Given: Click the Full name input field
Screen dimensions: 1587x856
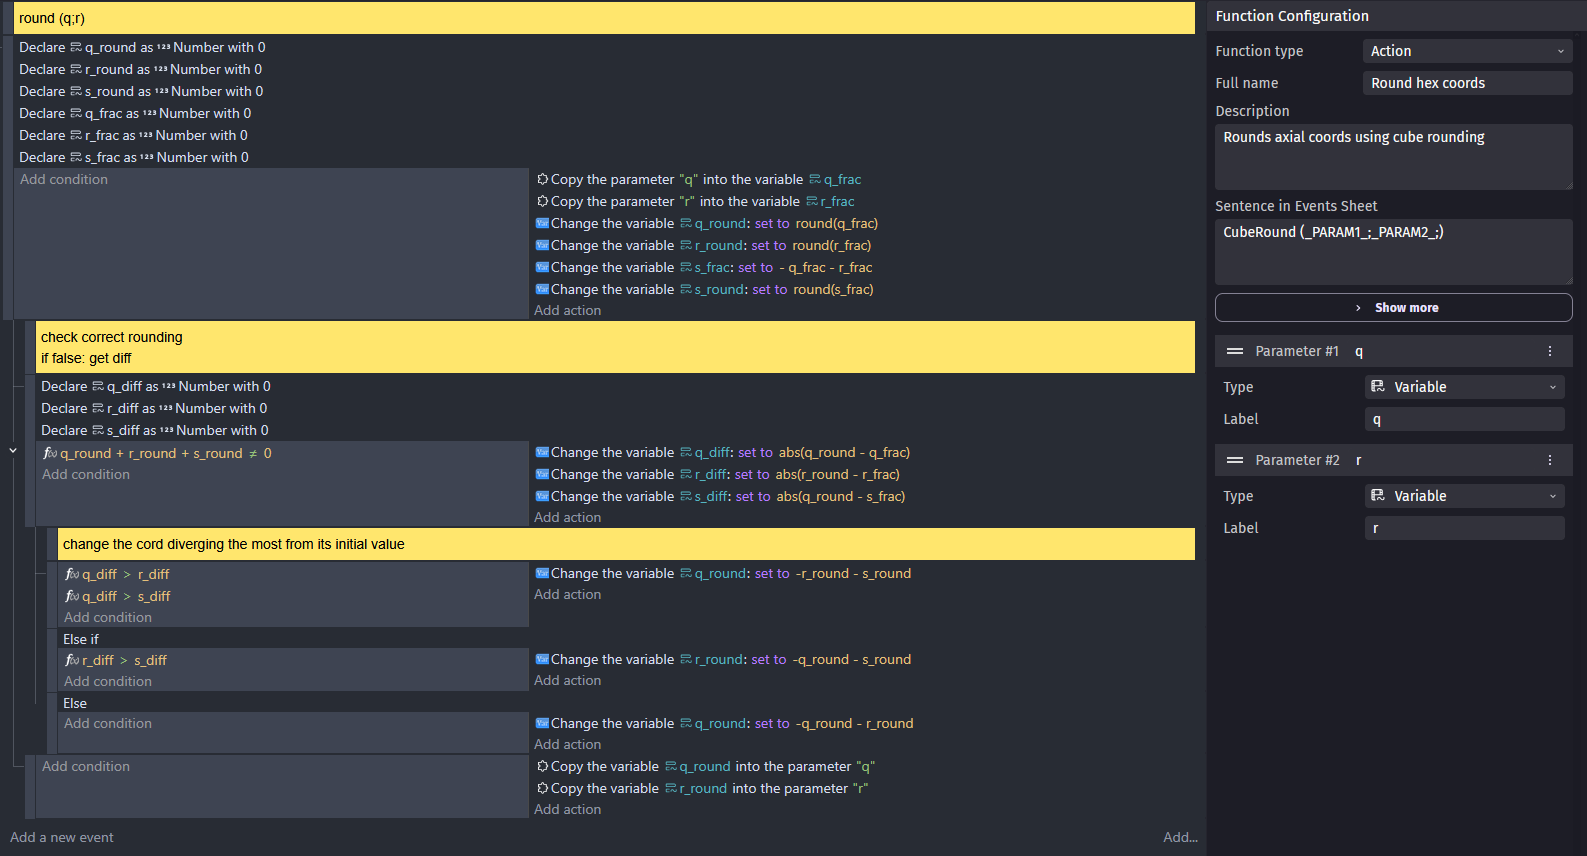Looking at the screenshot, I should (x=1466, y=83).
